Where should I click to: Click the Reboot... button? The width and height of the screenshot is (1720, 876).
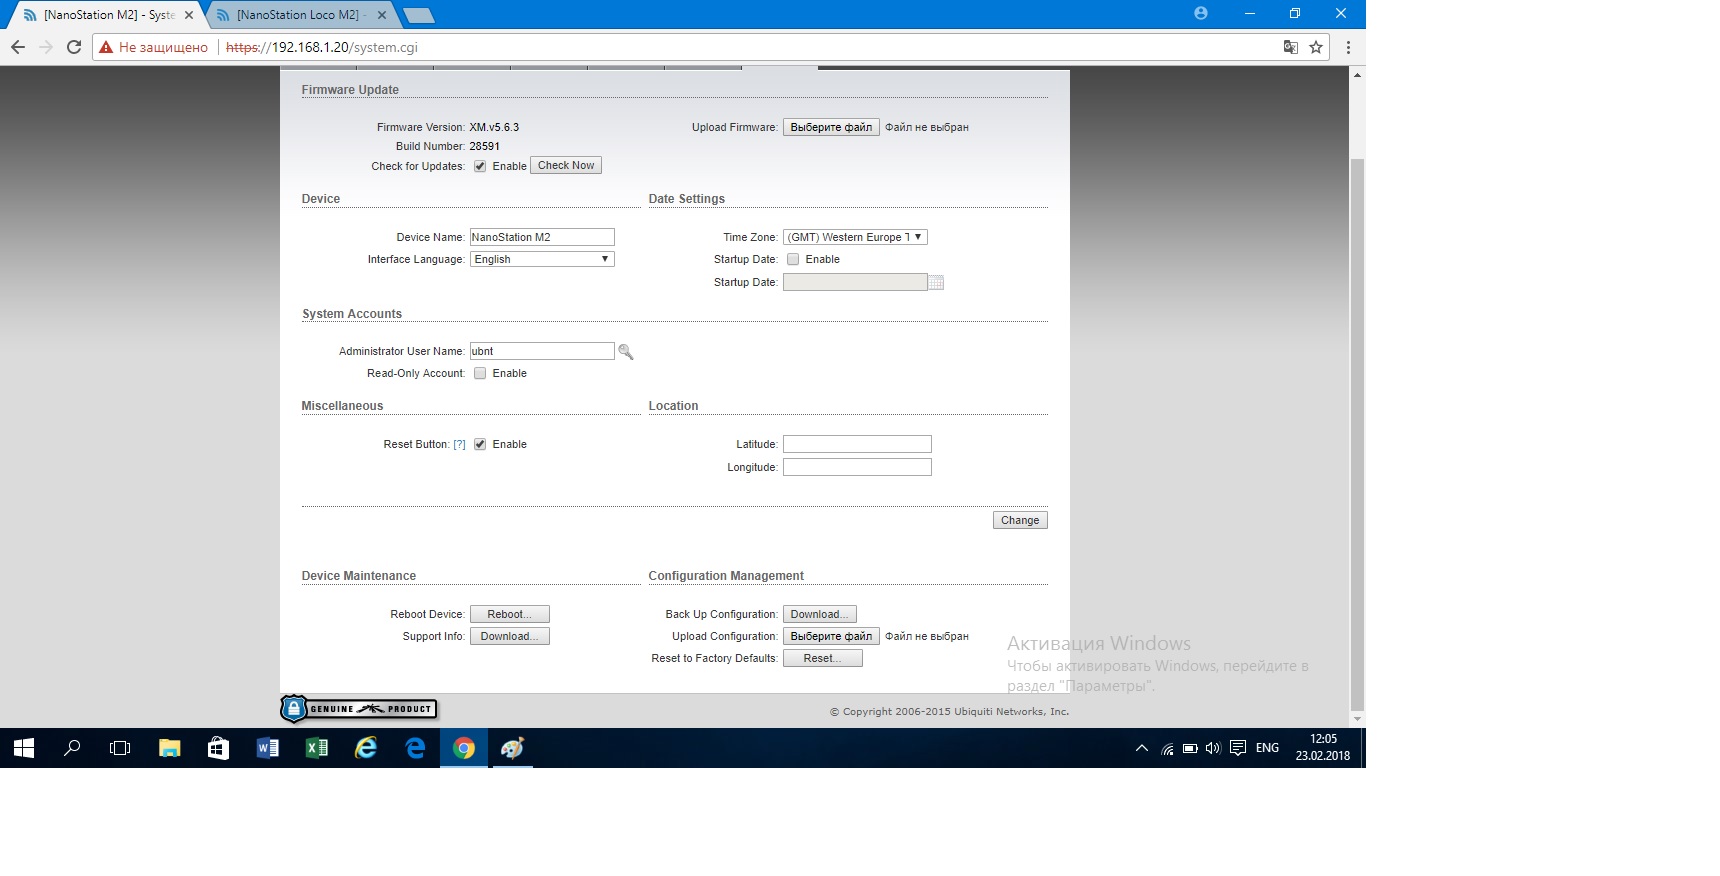click(510, 614)
